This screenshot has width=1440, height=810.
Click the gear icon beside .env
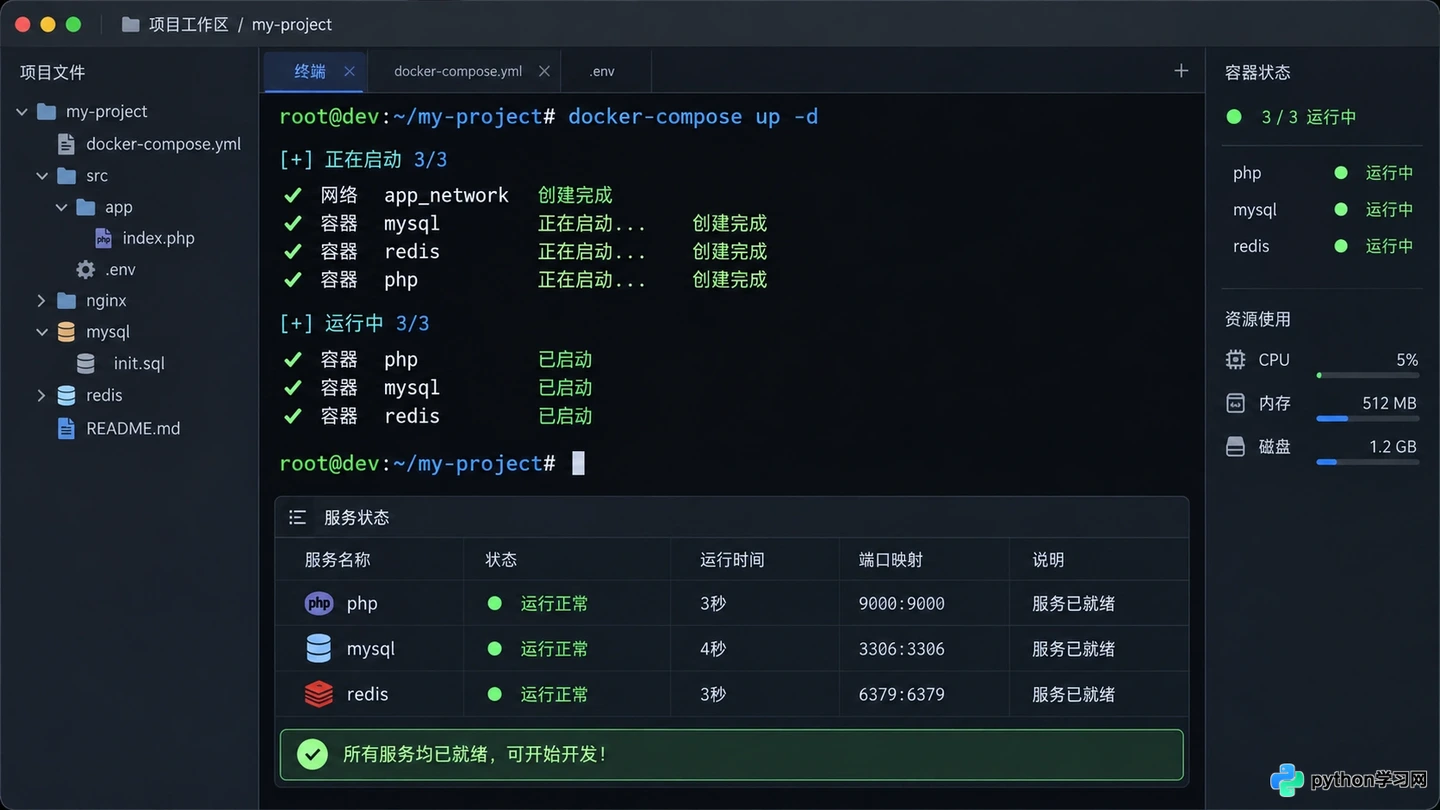coord(86,269)
